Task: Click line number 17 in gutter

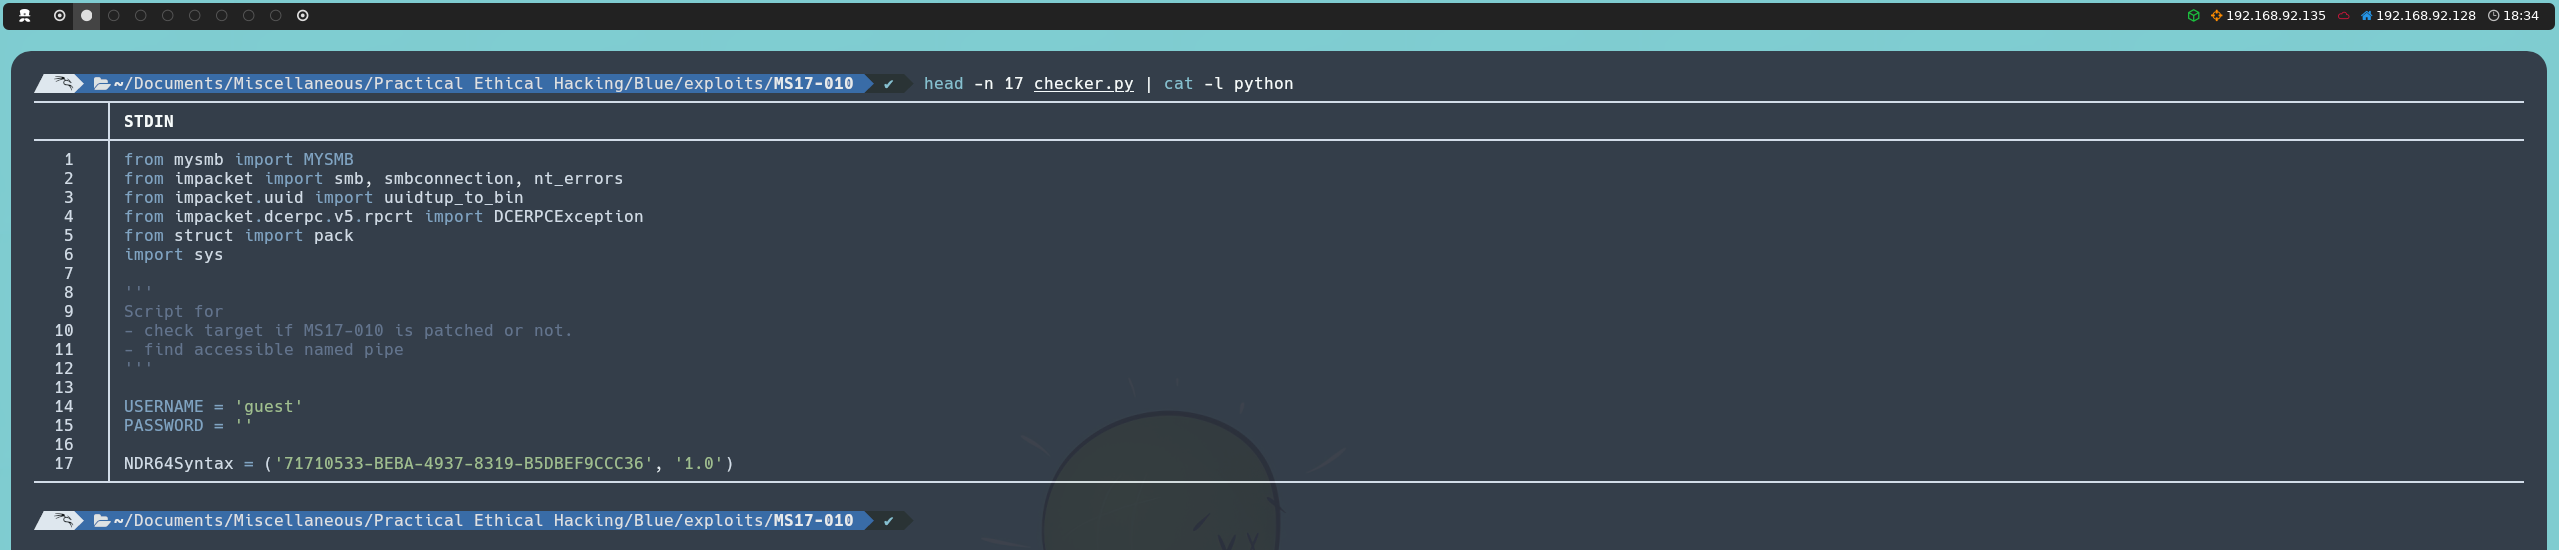Action: tap(64, 463)
